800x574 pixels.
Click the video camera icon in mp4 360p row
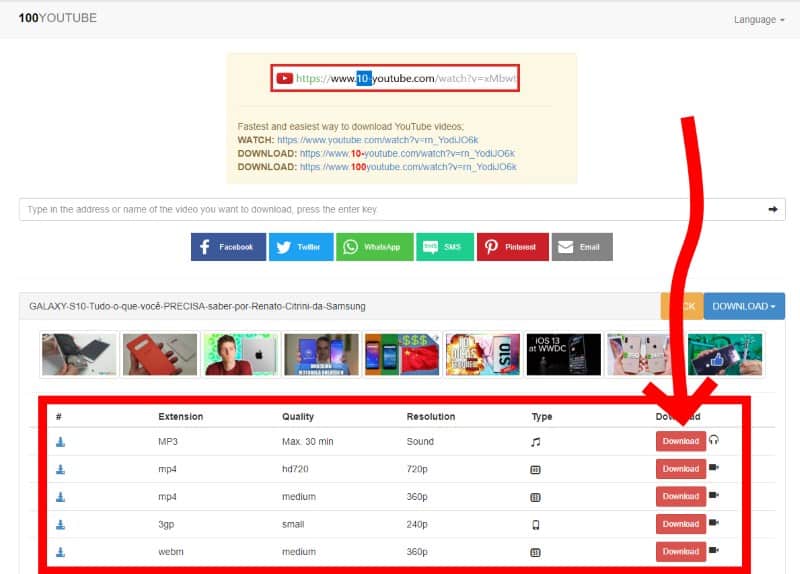click(x=714, y=495)
